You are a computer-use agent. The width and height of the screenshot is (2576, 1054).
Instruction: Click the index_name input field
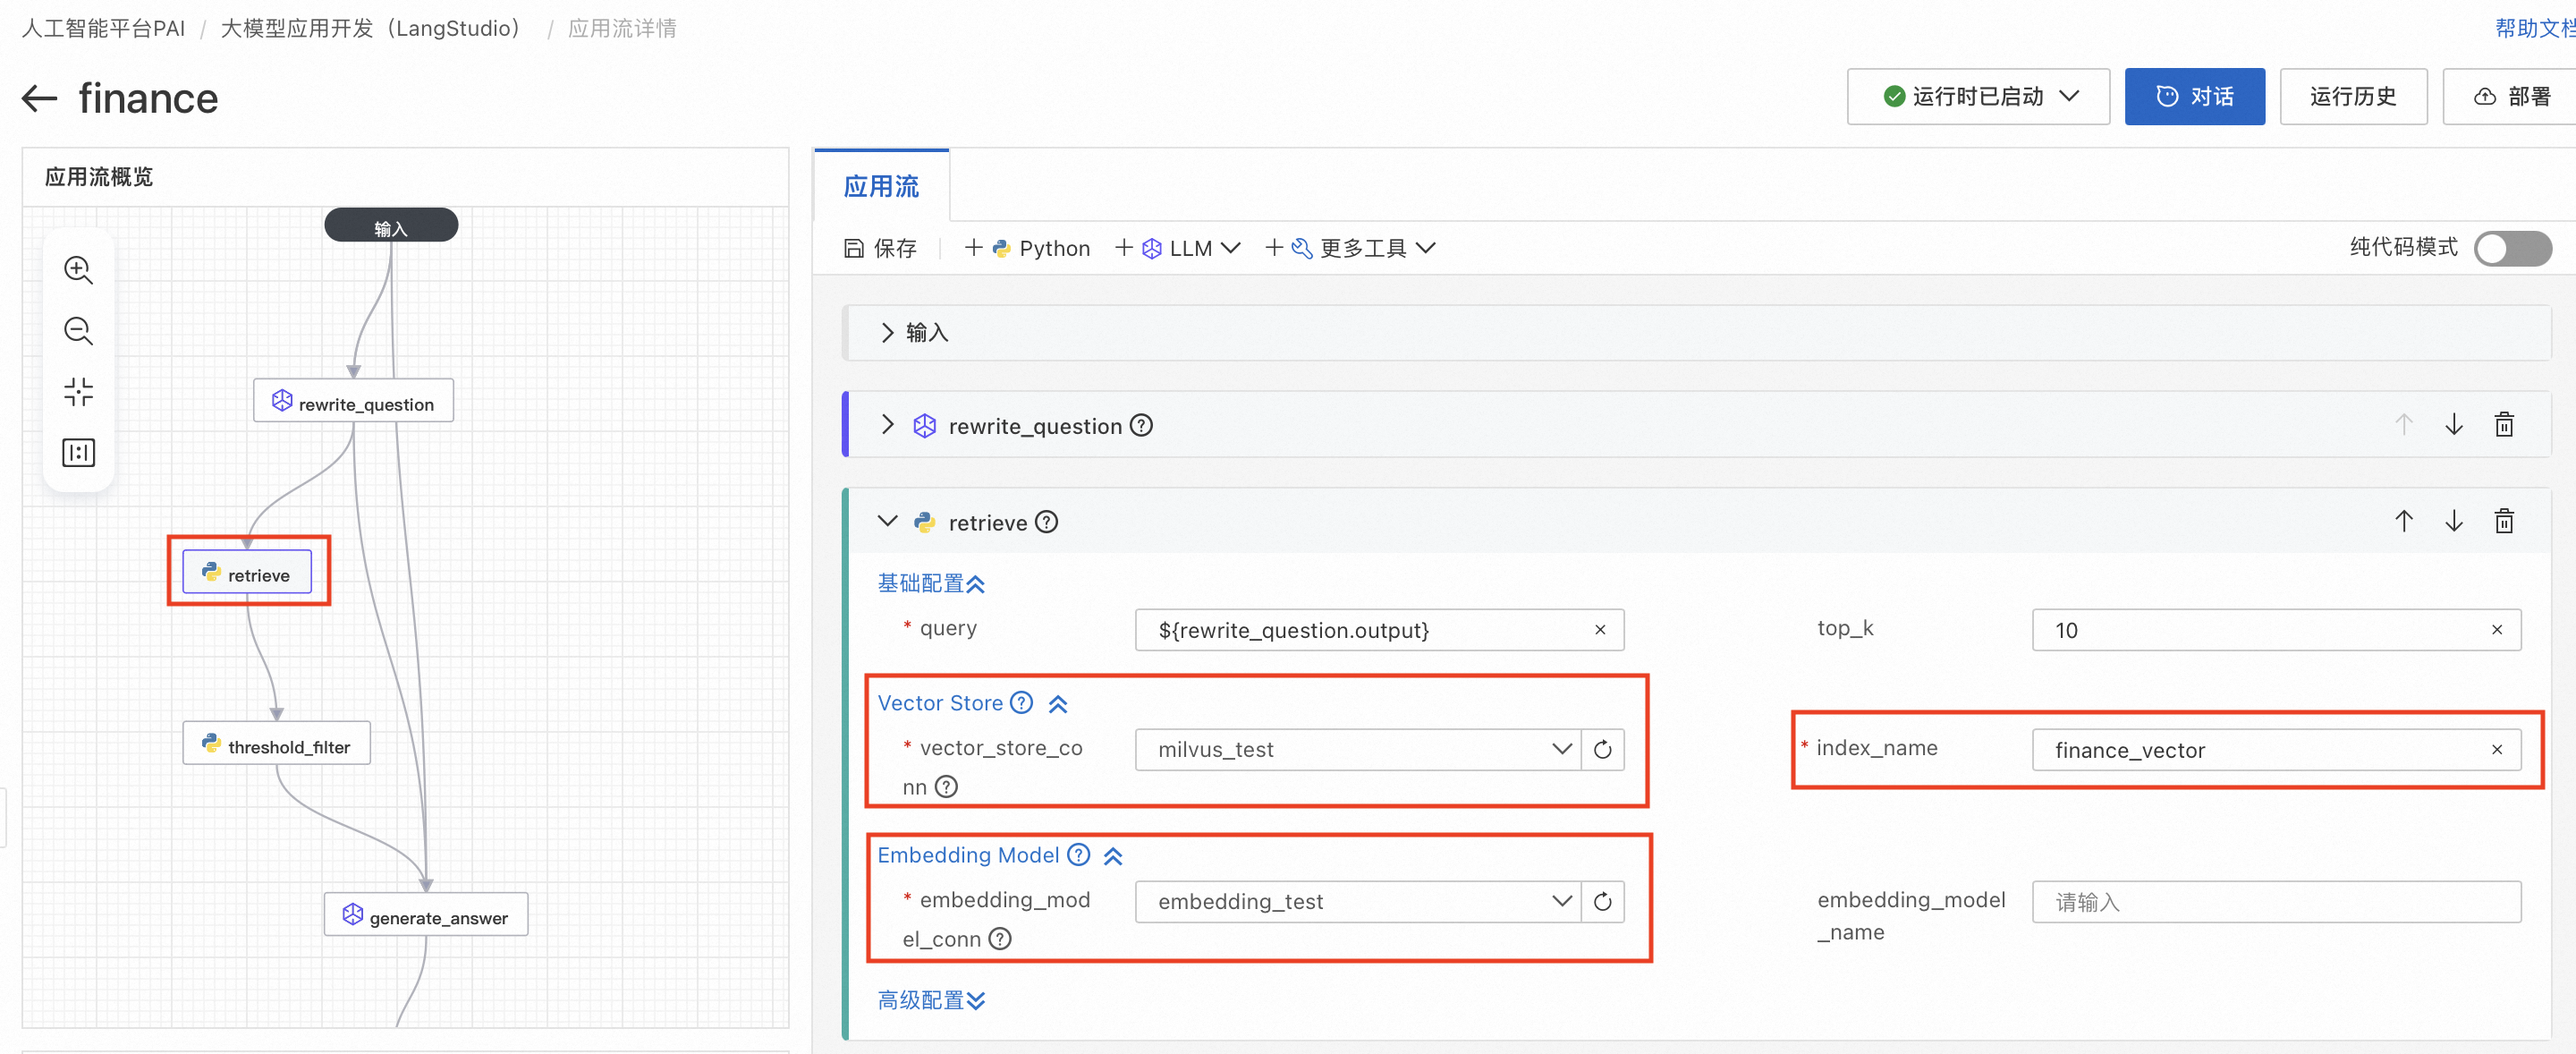pyautogui.click(x=2260, y=749)
